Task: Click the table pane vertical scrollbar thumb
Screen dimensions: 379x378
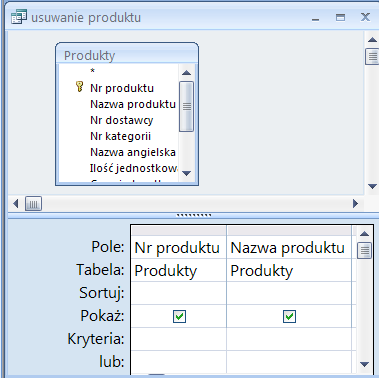Action: click(x=372, y=56)
